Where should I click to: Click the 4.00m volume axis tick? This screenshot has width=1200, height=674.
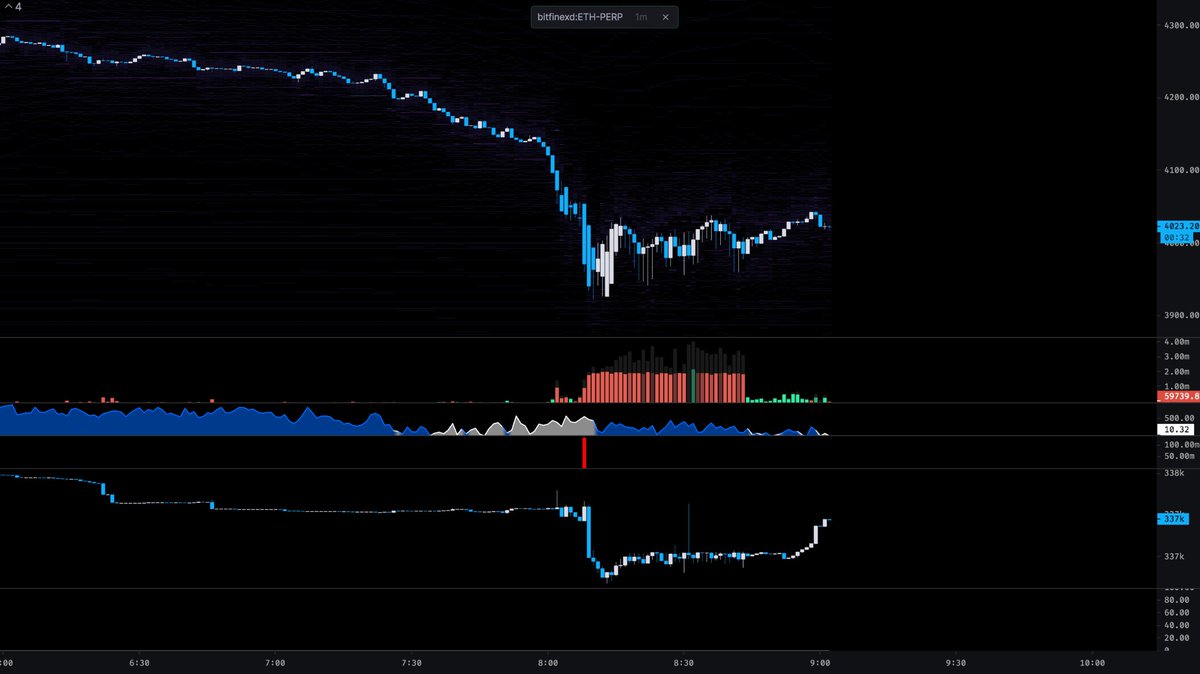[1176, 343]
